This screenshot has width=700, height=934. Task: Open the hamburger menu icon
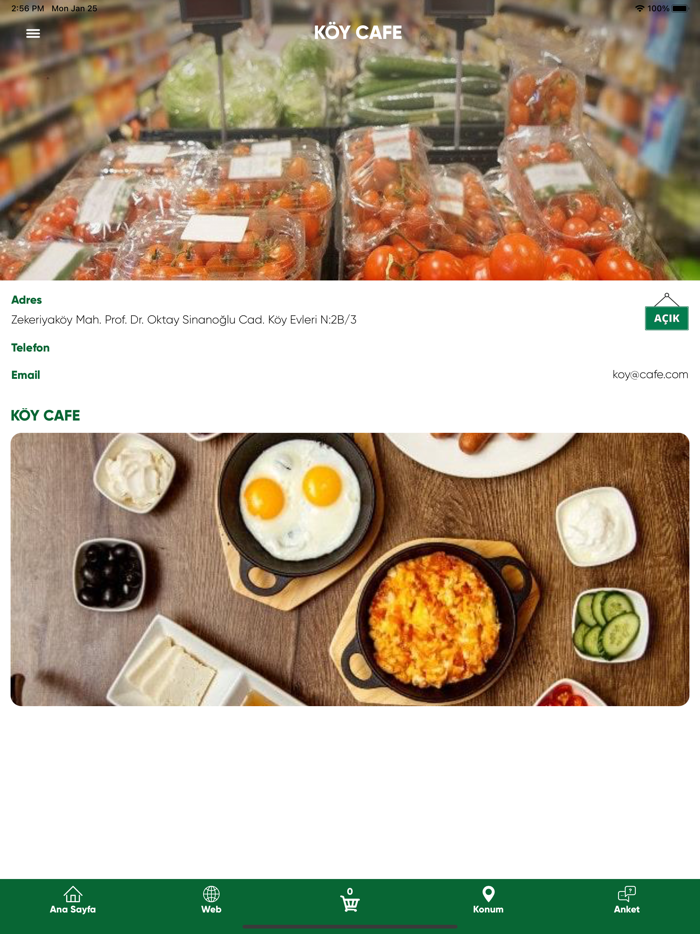tap(33, 34)
